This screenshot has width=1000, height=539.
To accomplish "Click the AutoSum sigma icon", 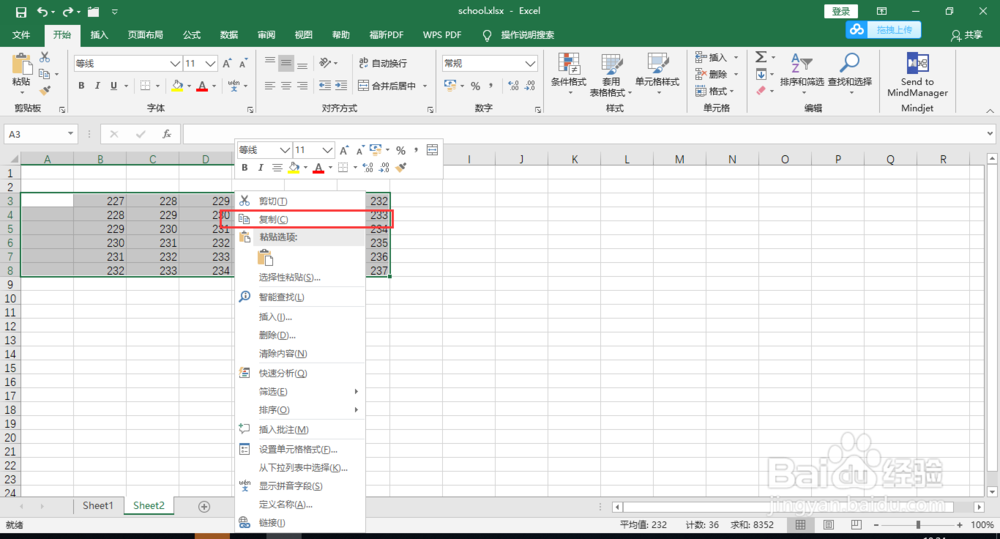I will (761, 57).
